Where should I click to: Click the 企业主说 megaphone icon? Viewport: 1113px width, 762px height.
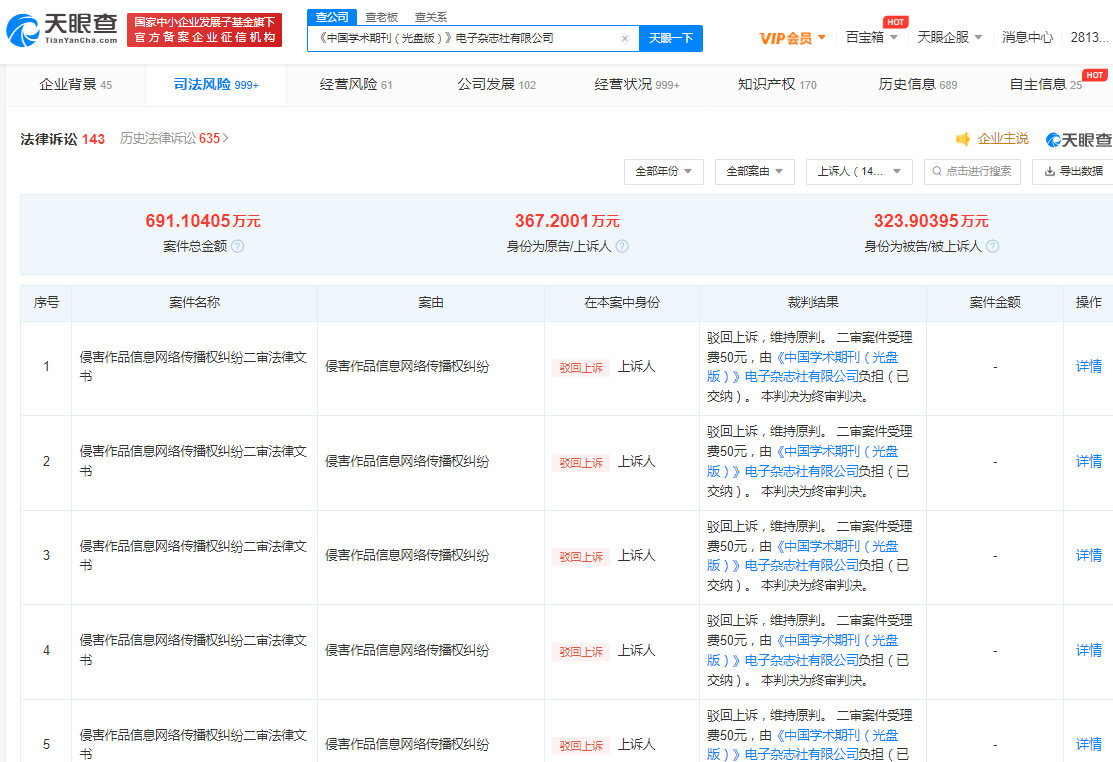point(963,138)
